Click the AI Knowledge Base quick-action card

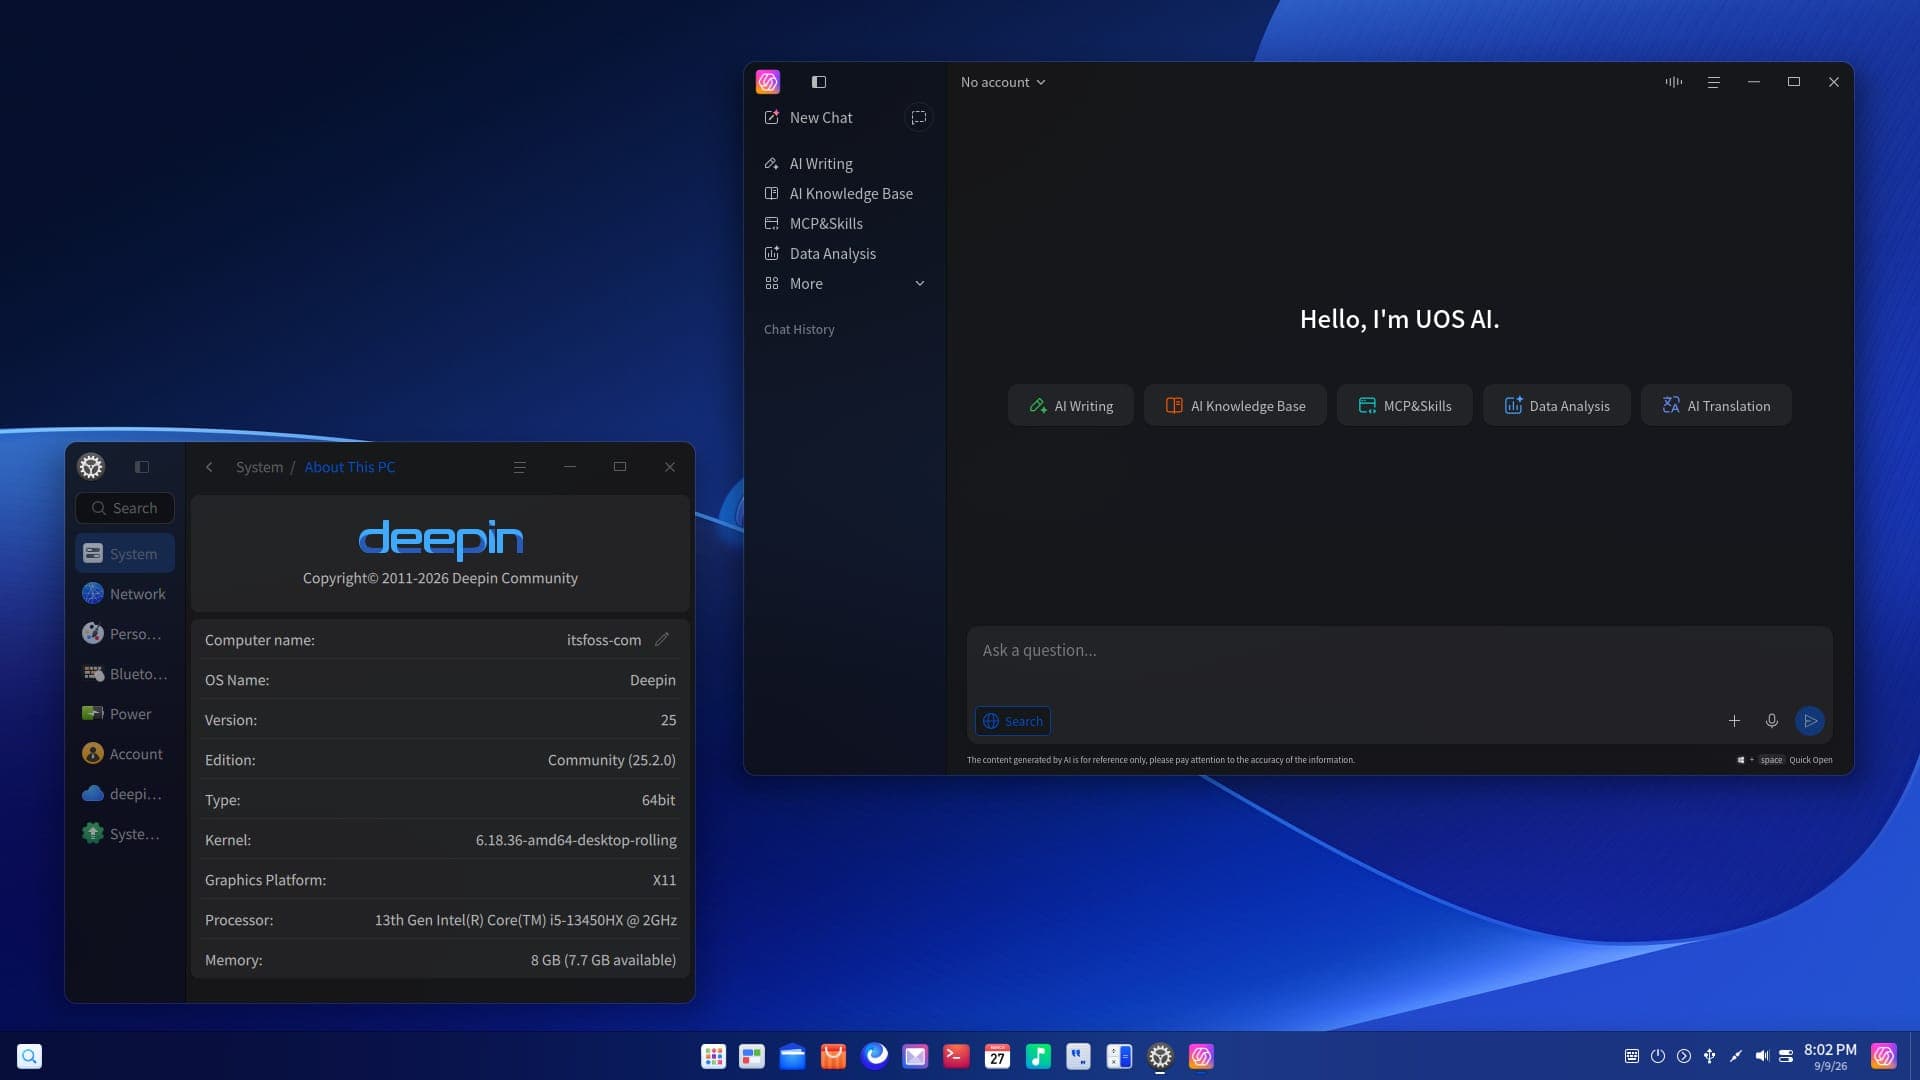1236,406
